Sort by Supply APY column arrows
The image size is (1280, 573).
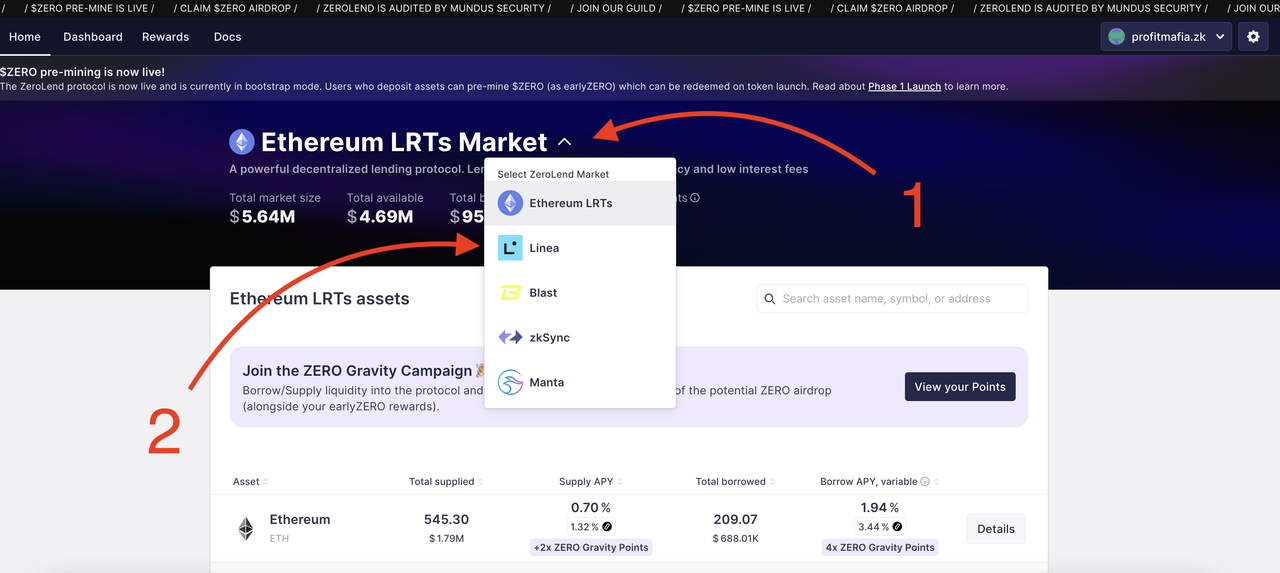620,482
